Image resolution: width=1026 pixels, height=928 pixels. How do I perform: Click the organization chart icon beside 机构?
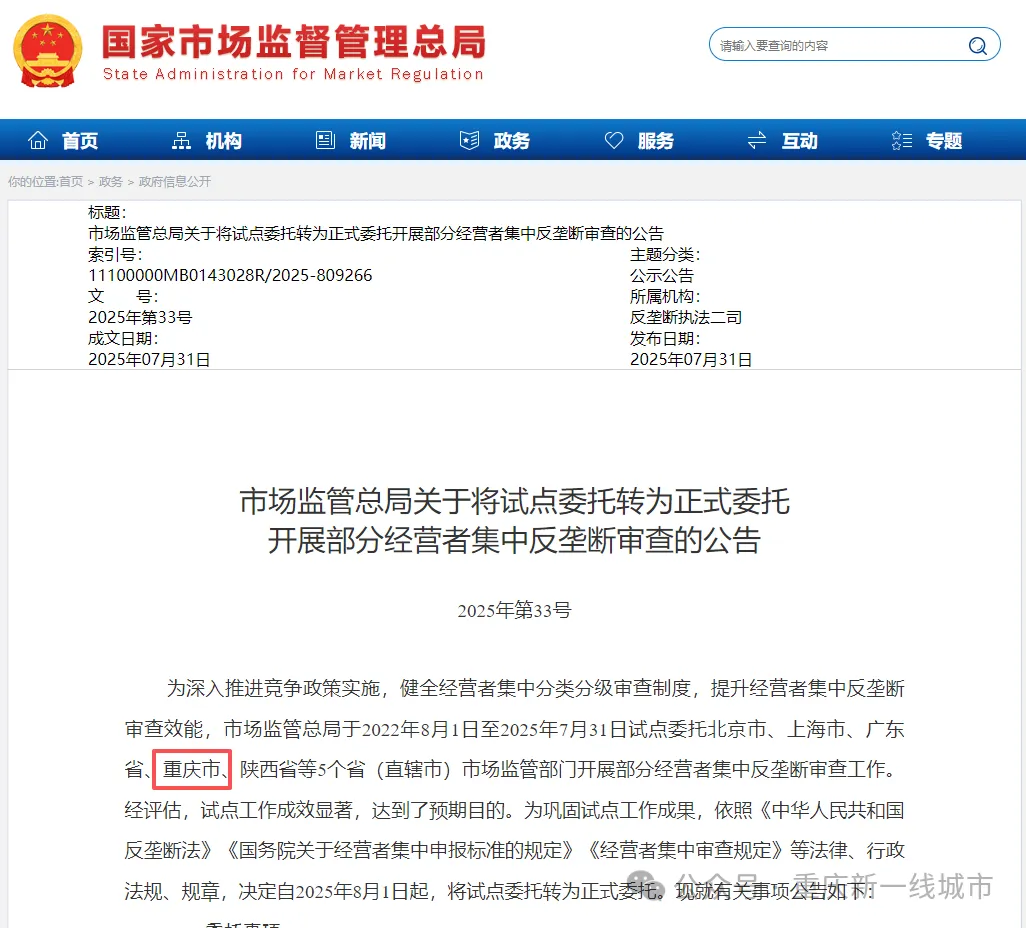click(x=180, y=140)
